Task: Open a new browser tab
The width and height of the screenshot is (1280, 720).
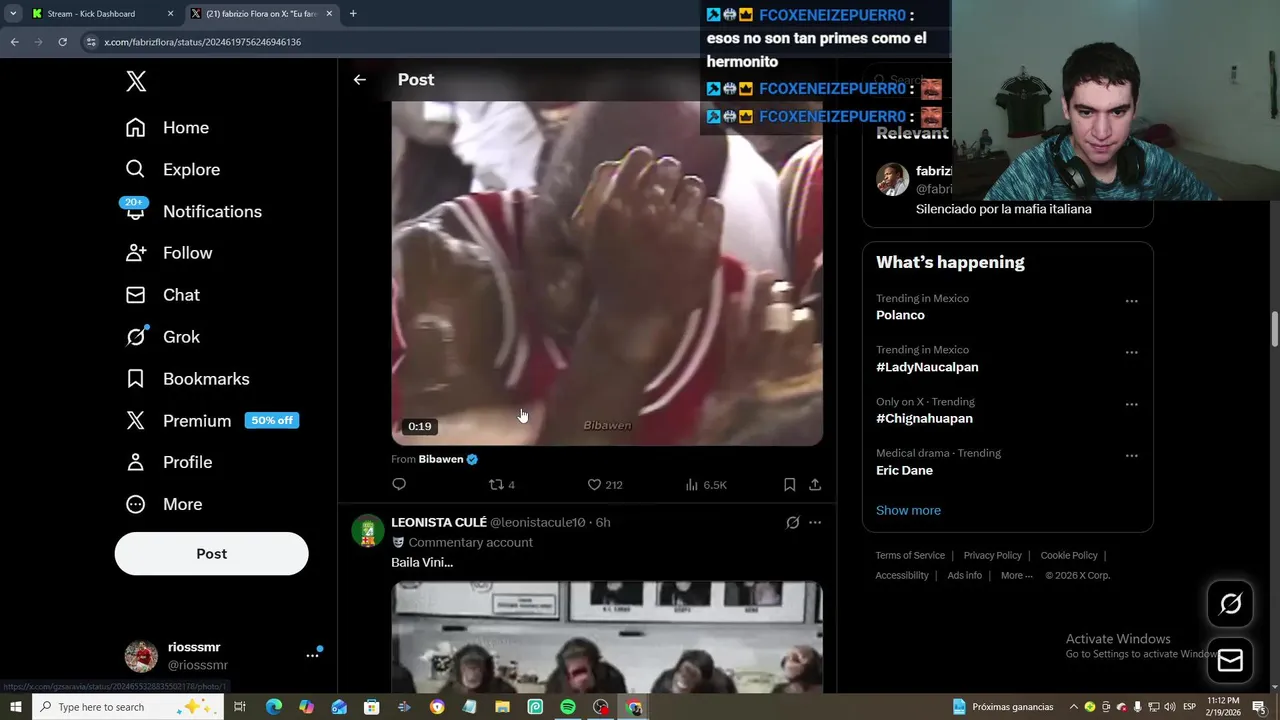Action: click(353, 14)
